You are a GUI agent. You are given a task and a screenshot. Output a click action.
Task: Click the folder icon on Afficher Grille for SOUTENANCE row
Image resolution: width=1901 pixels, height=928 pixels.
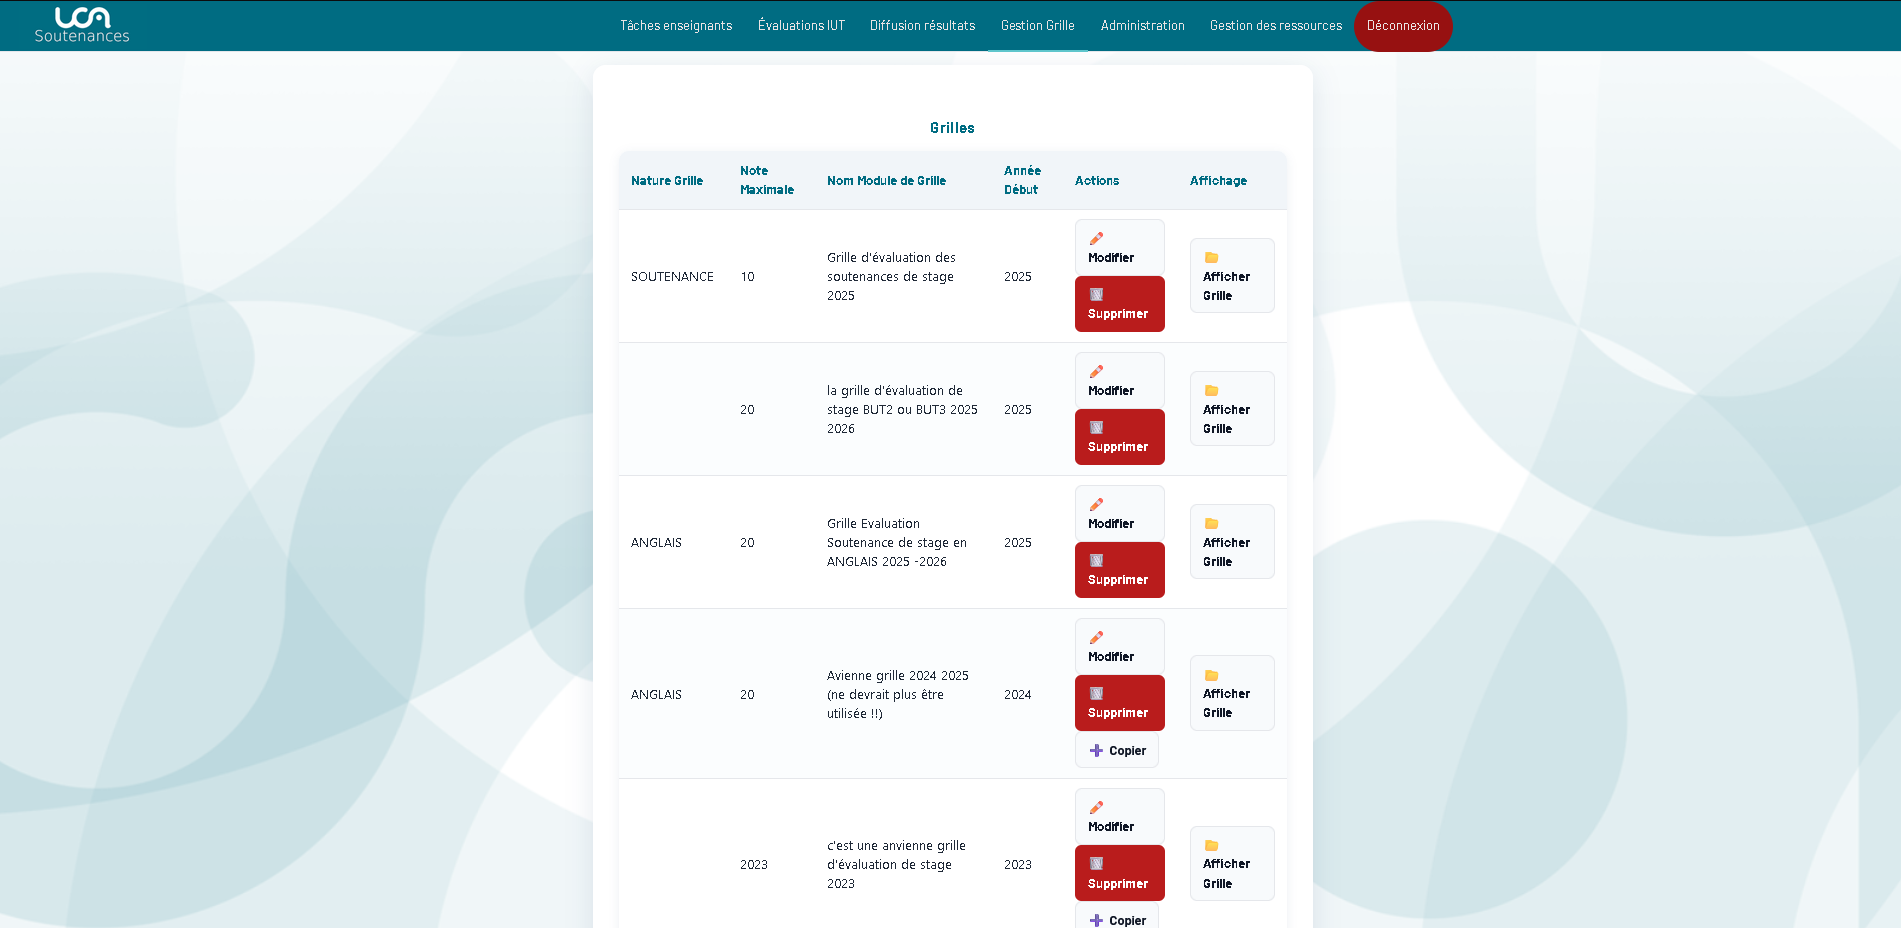pos(1213,257)
